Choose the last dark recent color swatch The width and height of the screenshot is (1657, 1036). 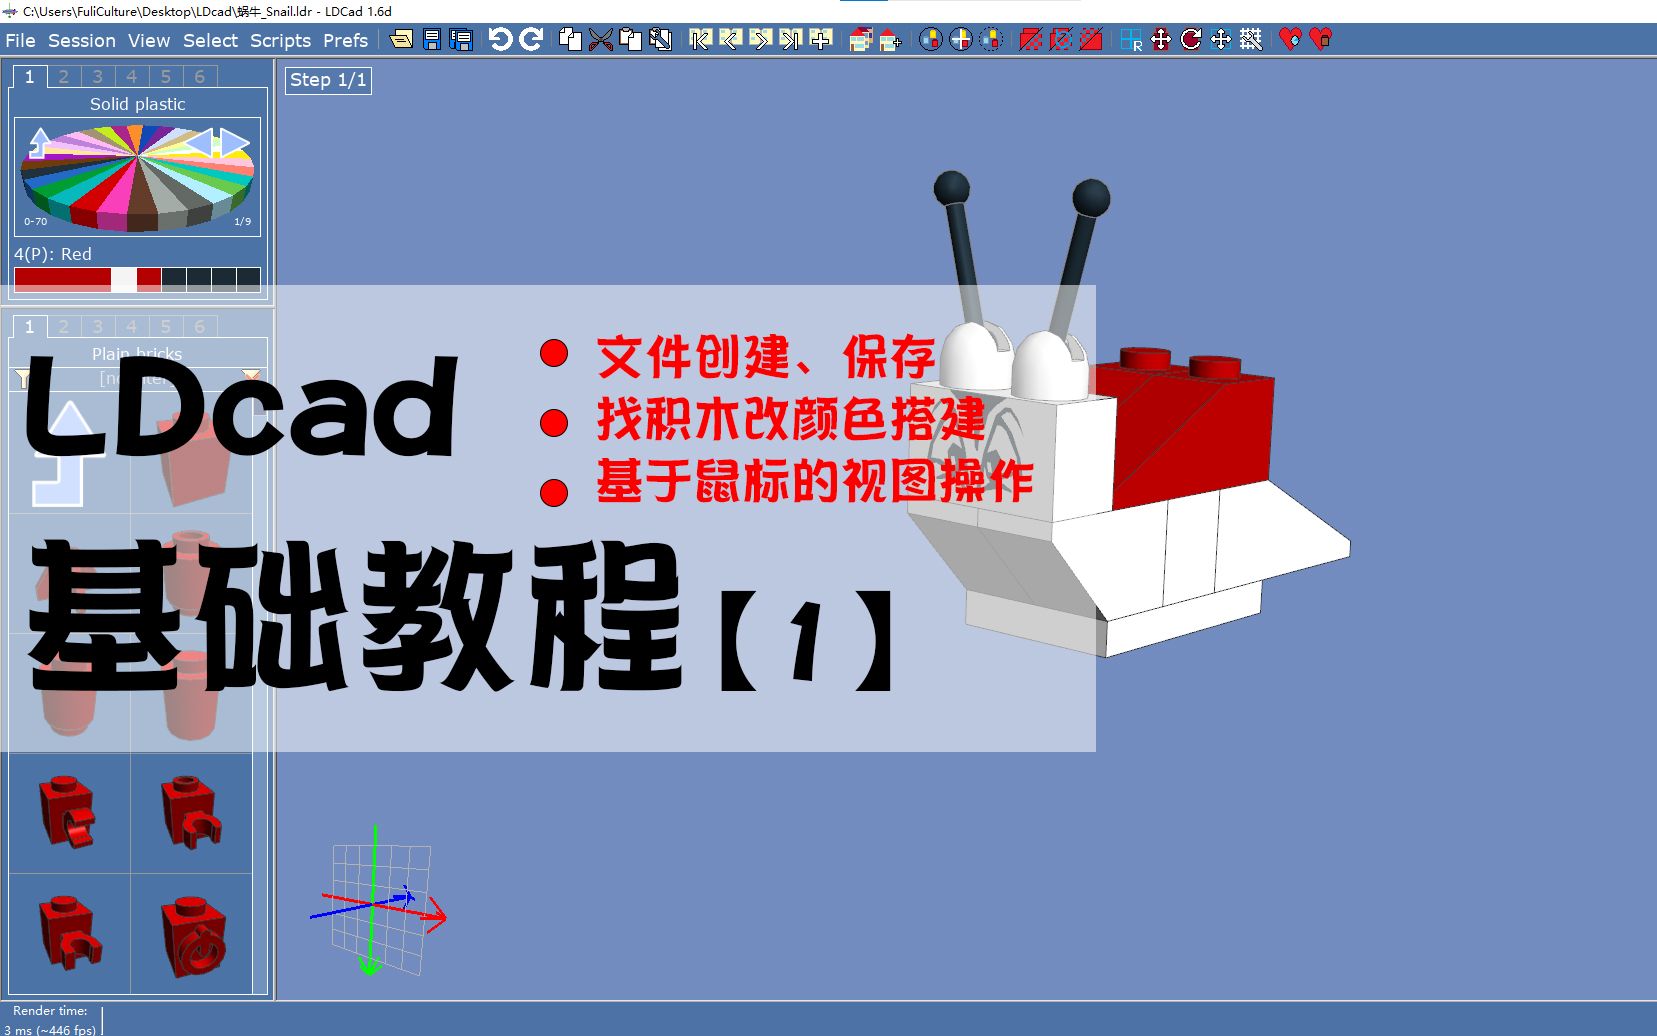(x=249, y=279)
